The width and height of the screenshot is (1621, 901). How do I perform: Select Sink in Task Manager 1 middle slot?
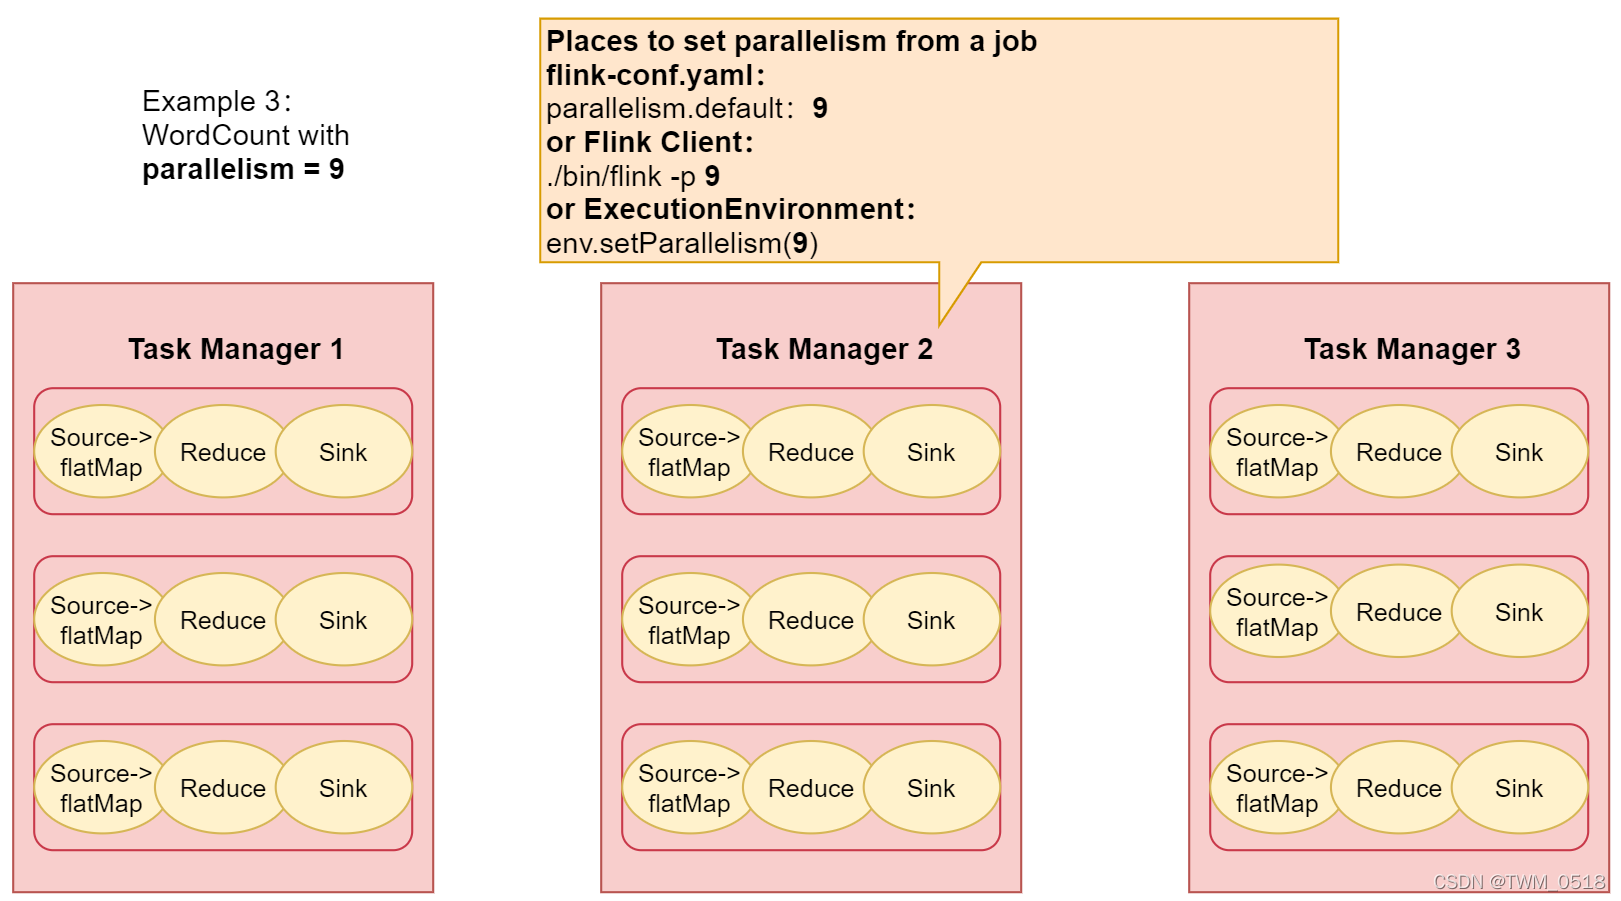point(343,620)
